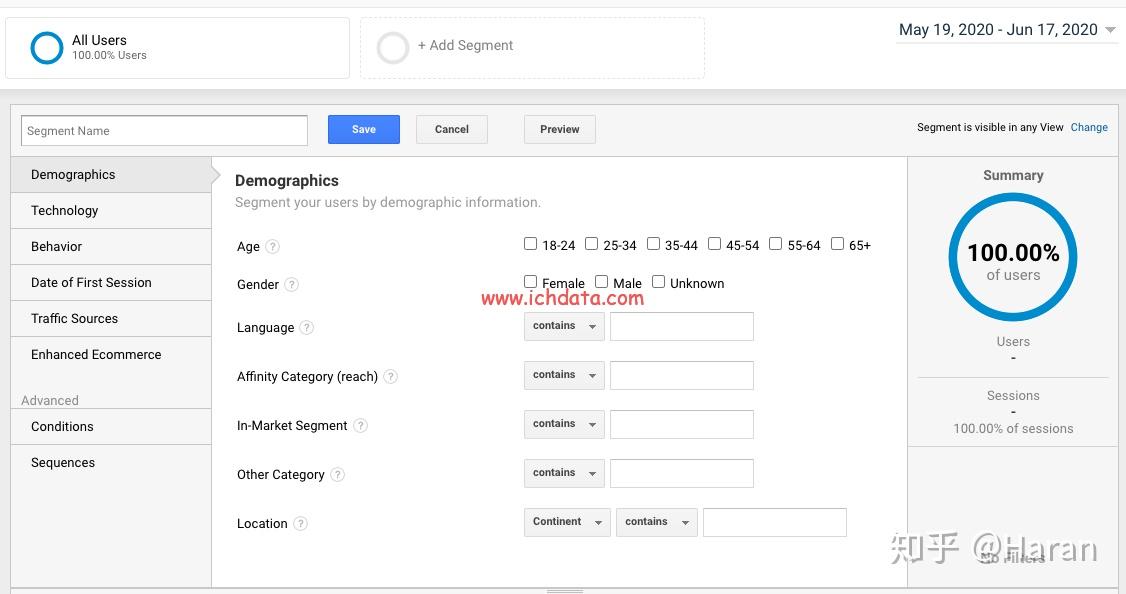
Task: Check the 18-24 age checkbox
Action: [x=531, y=244]
